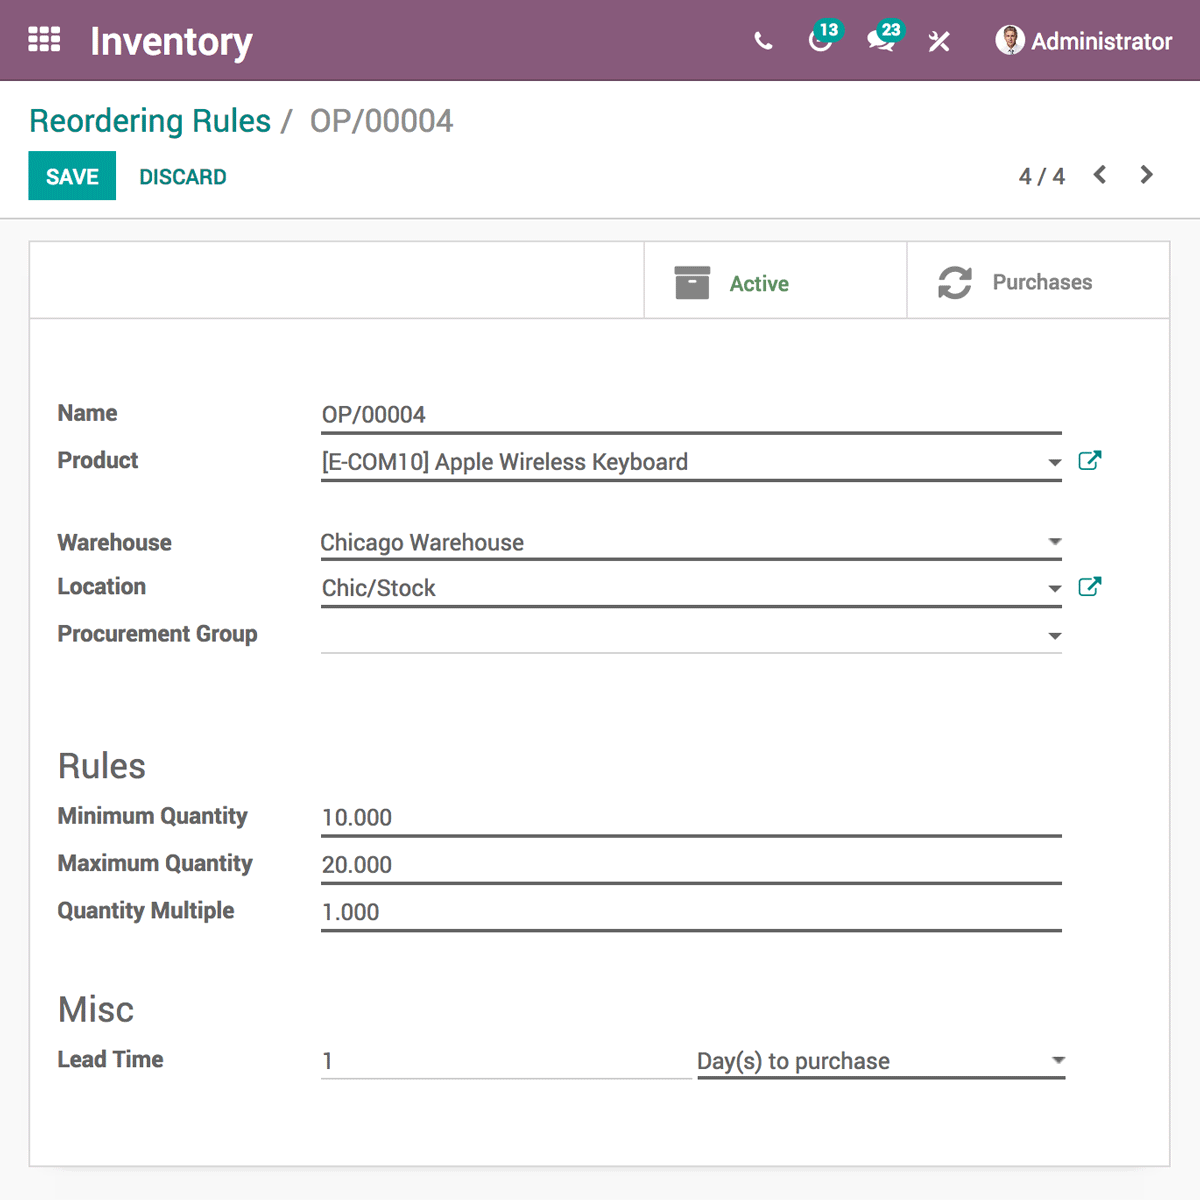Open developer tools via the wrench icon
Viewport: 1200px width, 1200px height.
pyautogui.click(x=938, y=42)
